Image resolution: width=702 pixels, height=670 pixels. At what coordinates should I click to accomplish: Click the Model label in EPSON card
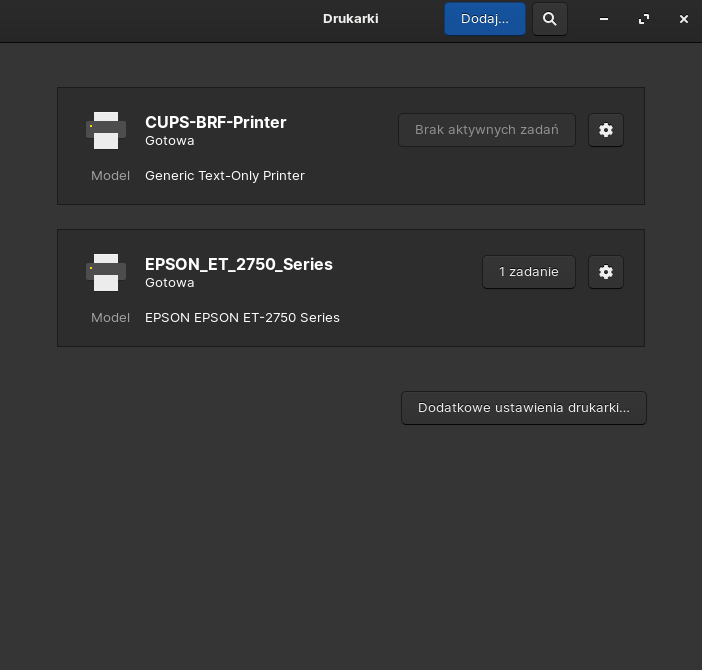click(x=110, y=317)
